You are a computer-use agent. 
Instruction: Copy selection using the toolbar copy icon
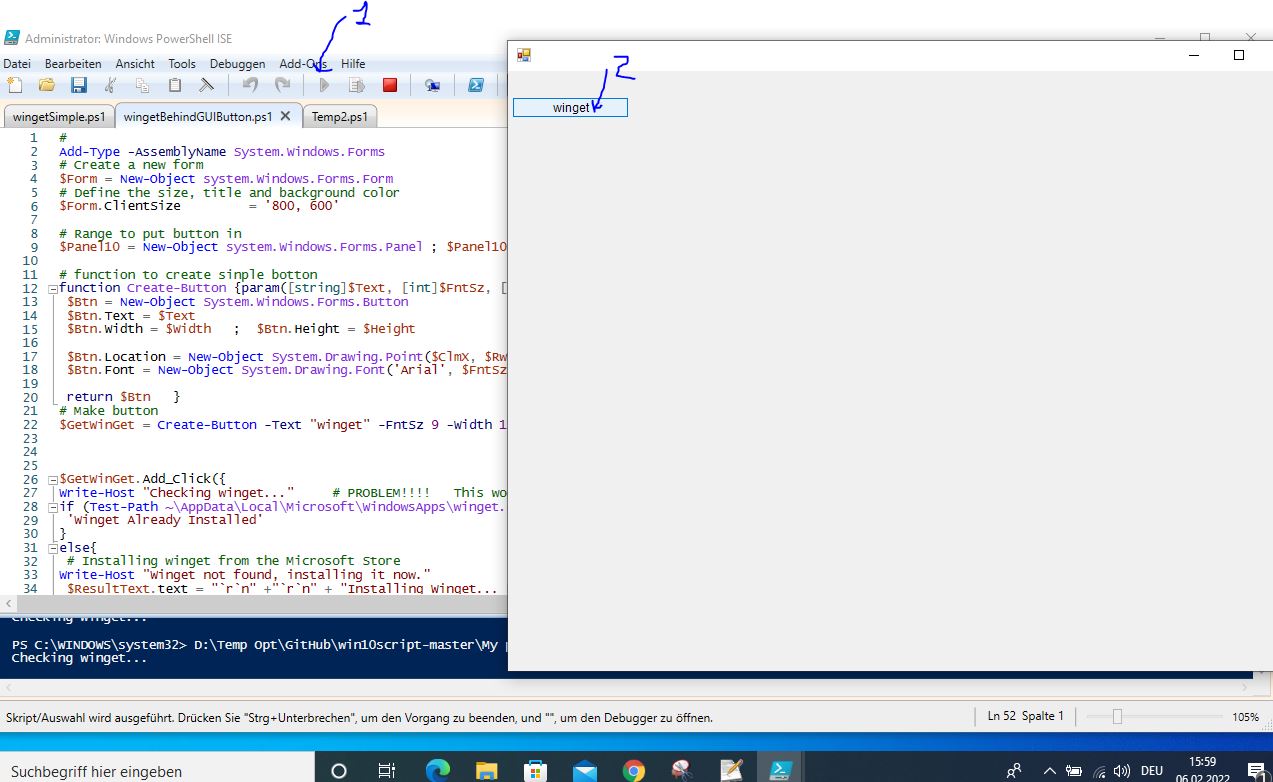click(142, 85)
